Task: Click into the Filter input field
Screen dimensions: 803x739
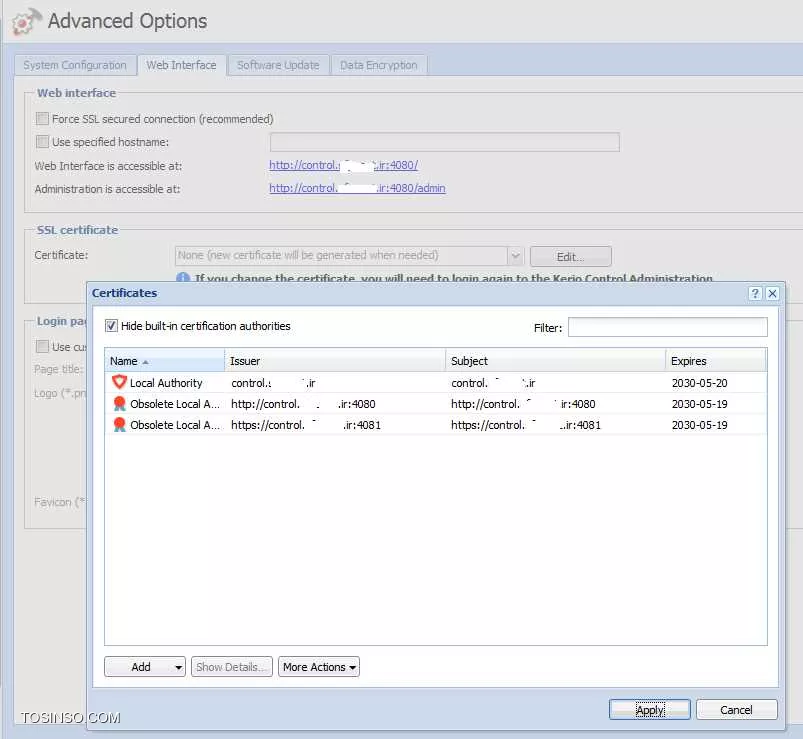Action: click(667, 327)
